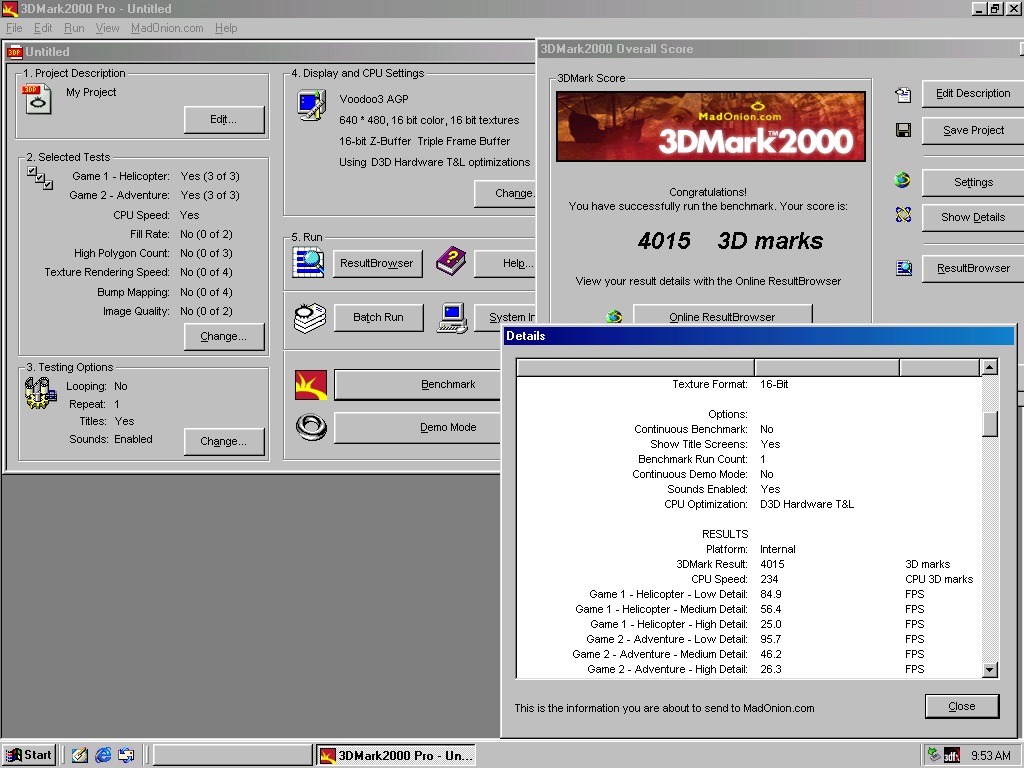
Task: Click the Details dialog title bar
Action: click(x=759, y=336)
